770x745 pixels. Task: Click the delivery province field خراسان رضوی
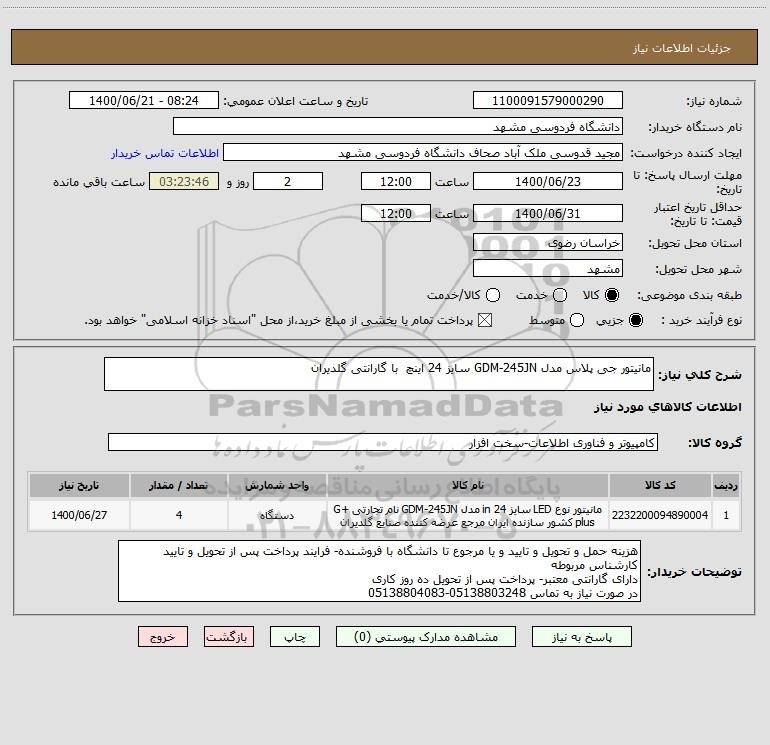pos(548,243)
